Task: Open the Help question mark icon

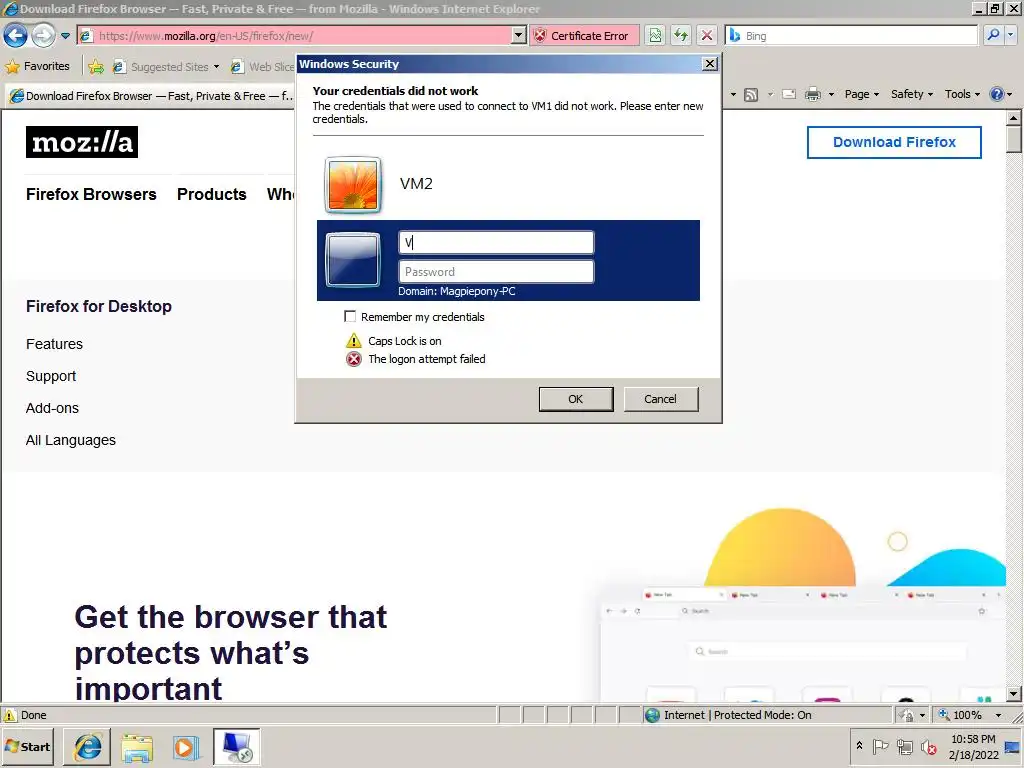Action: (997, 95)
